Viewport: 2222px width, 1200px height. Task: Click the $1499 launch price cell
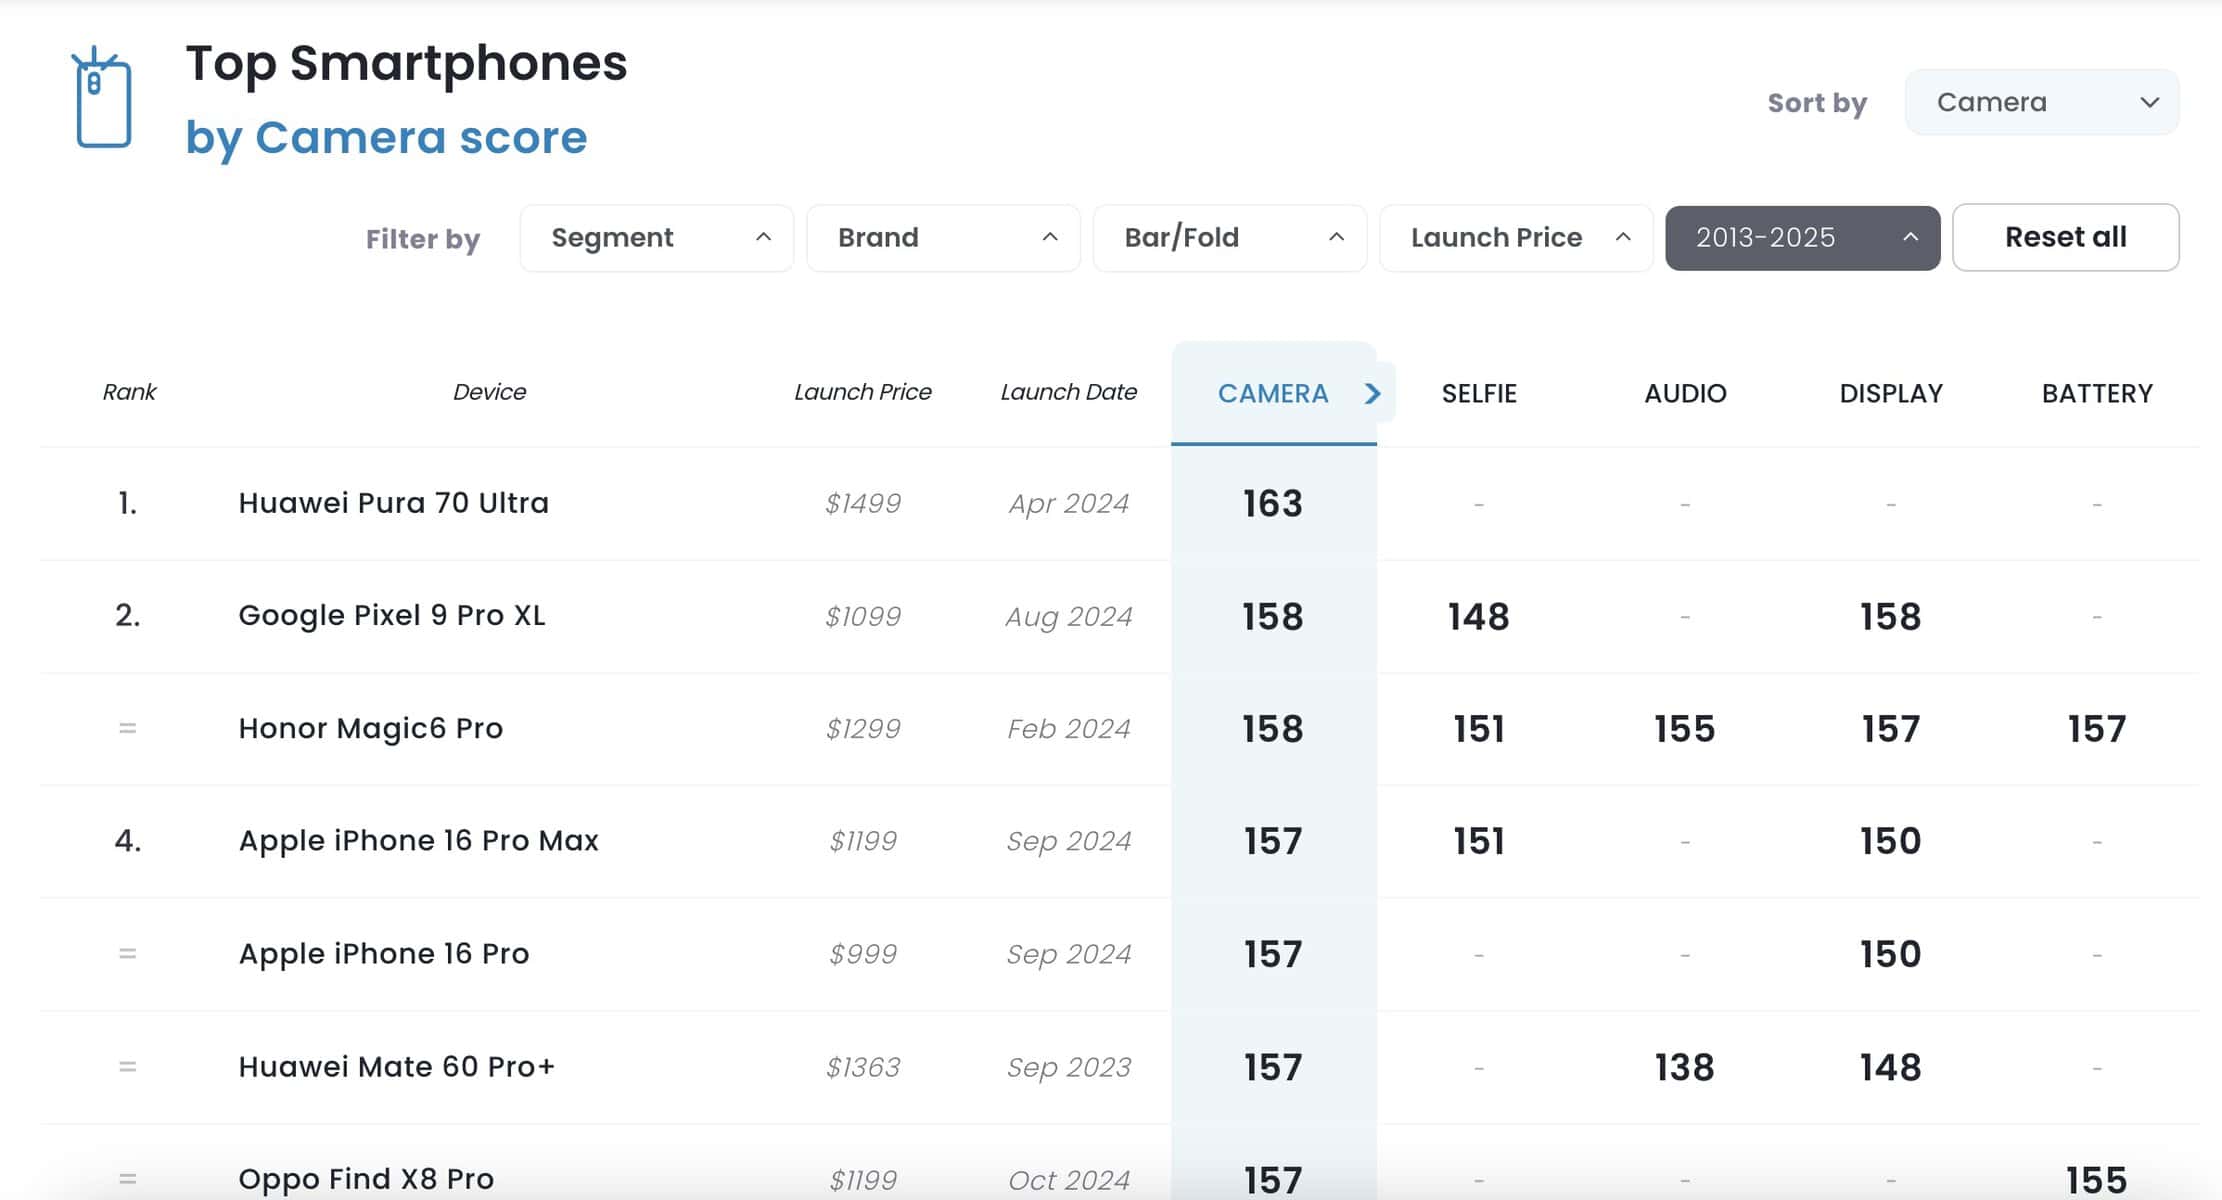[863, 503]
